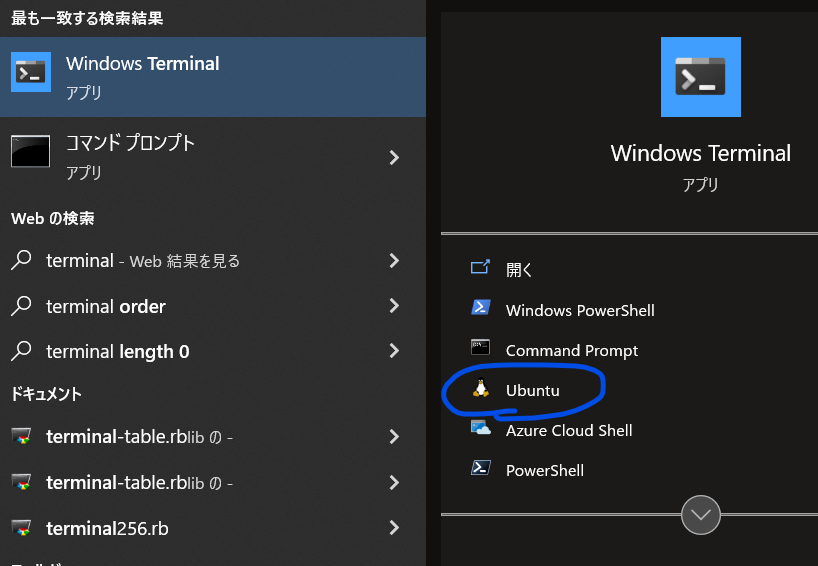This screenshot has height=566, width=818.
Task: Click the Windows Terminal icon in best match
Action: [30, 72]
